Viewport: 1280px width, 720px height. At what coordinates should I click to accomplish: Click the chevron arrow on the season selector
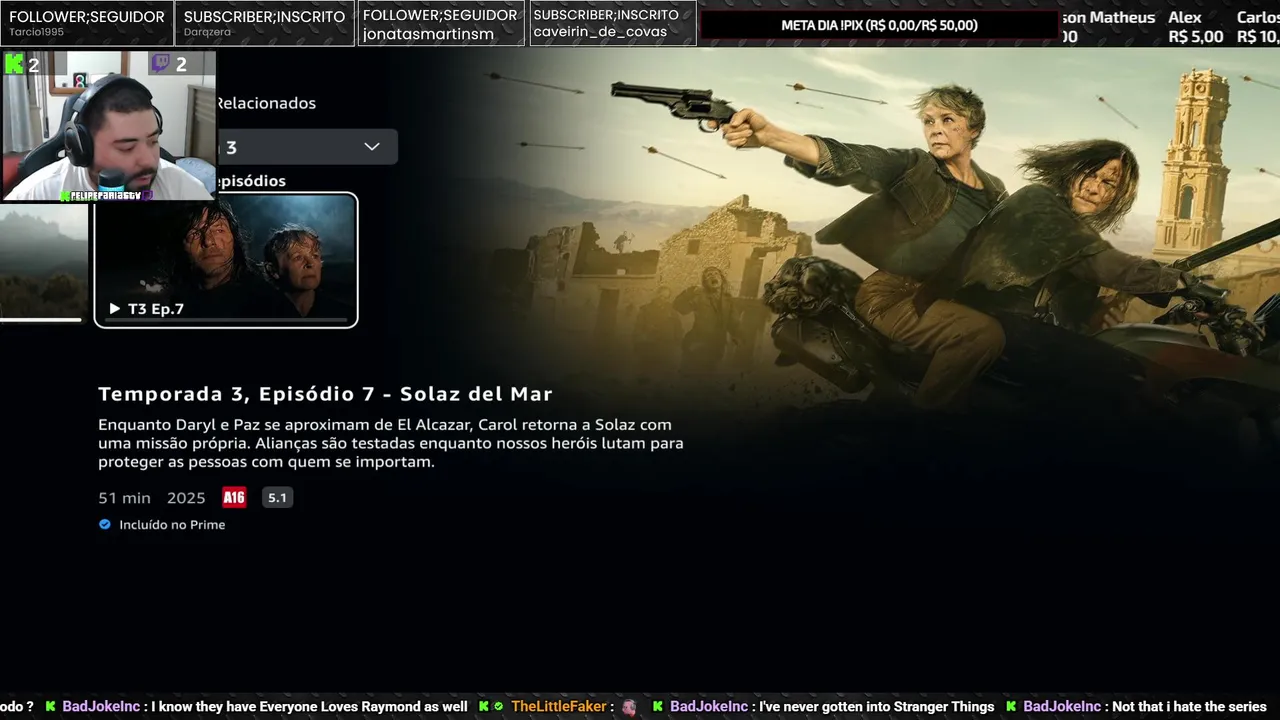[372, 147]
